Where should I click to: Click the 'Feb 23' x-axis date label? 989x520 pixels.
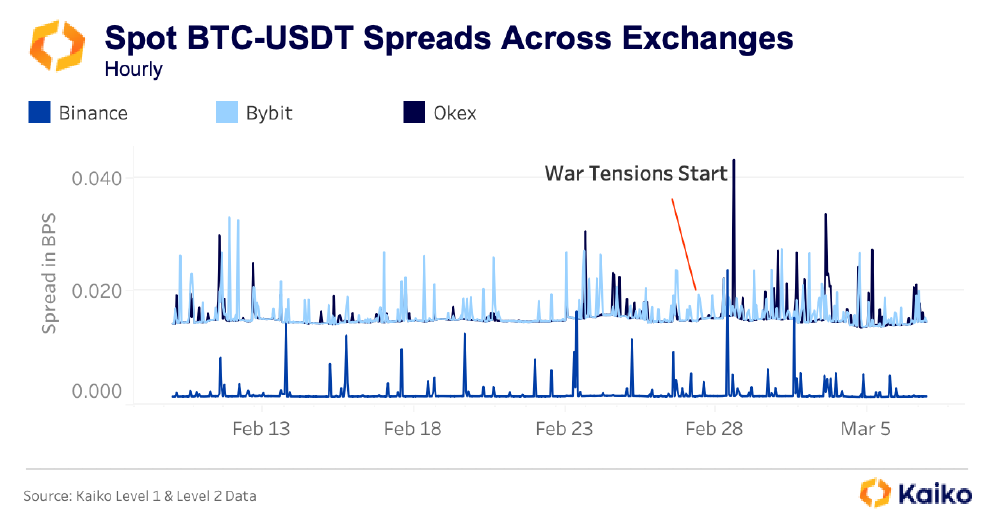[564, 429]
